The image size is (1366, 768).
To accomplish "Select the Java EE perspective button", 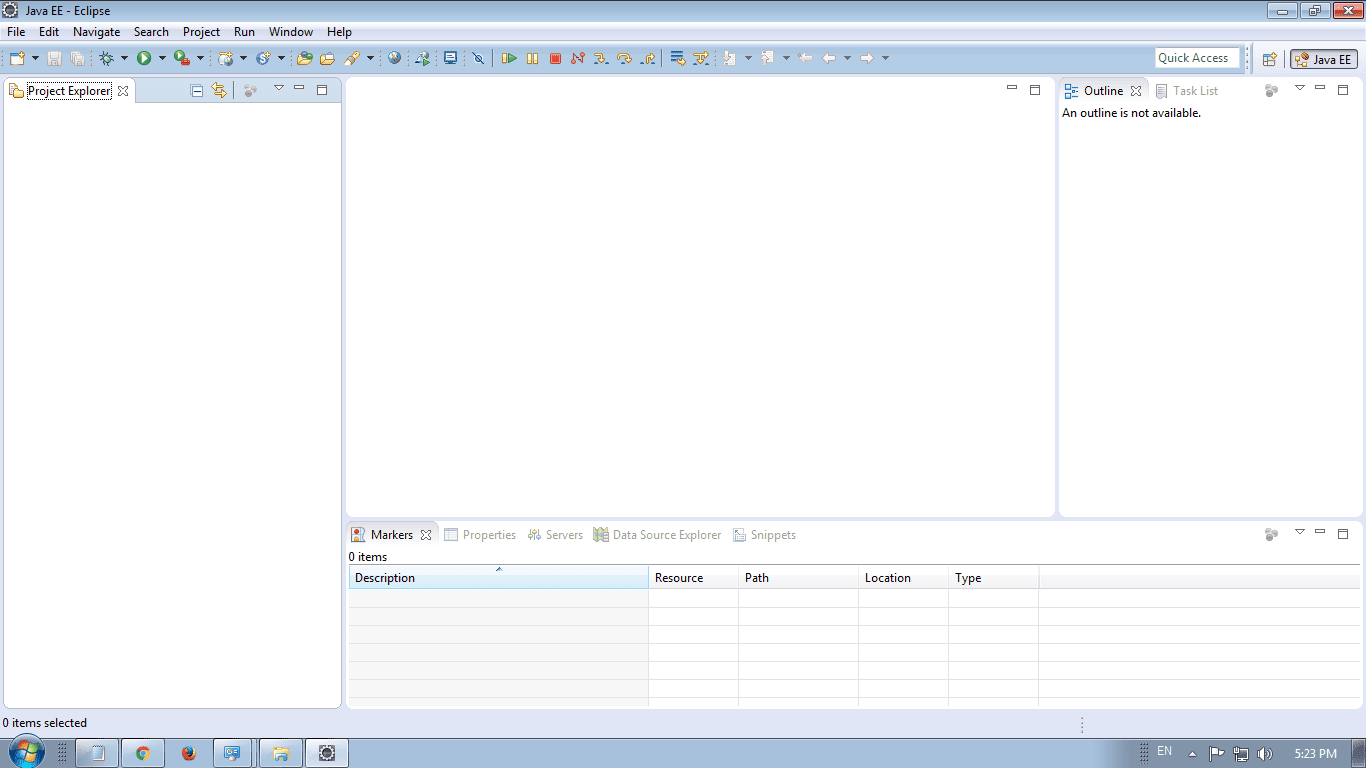I will pos(1324,59).
